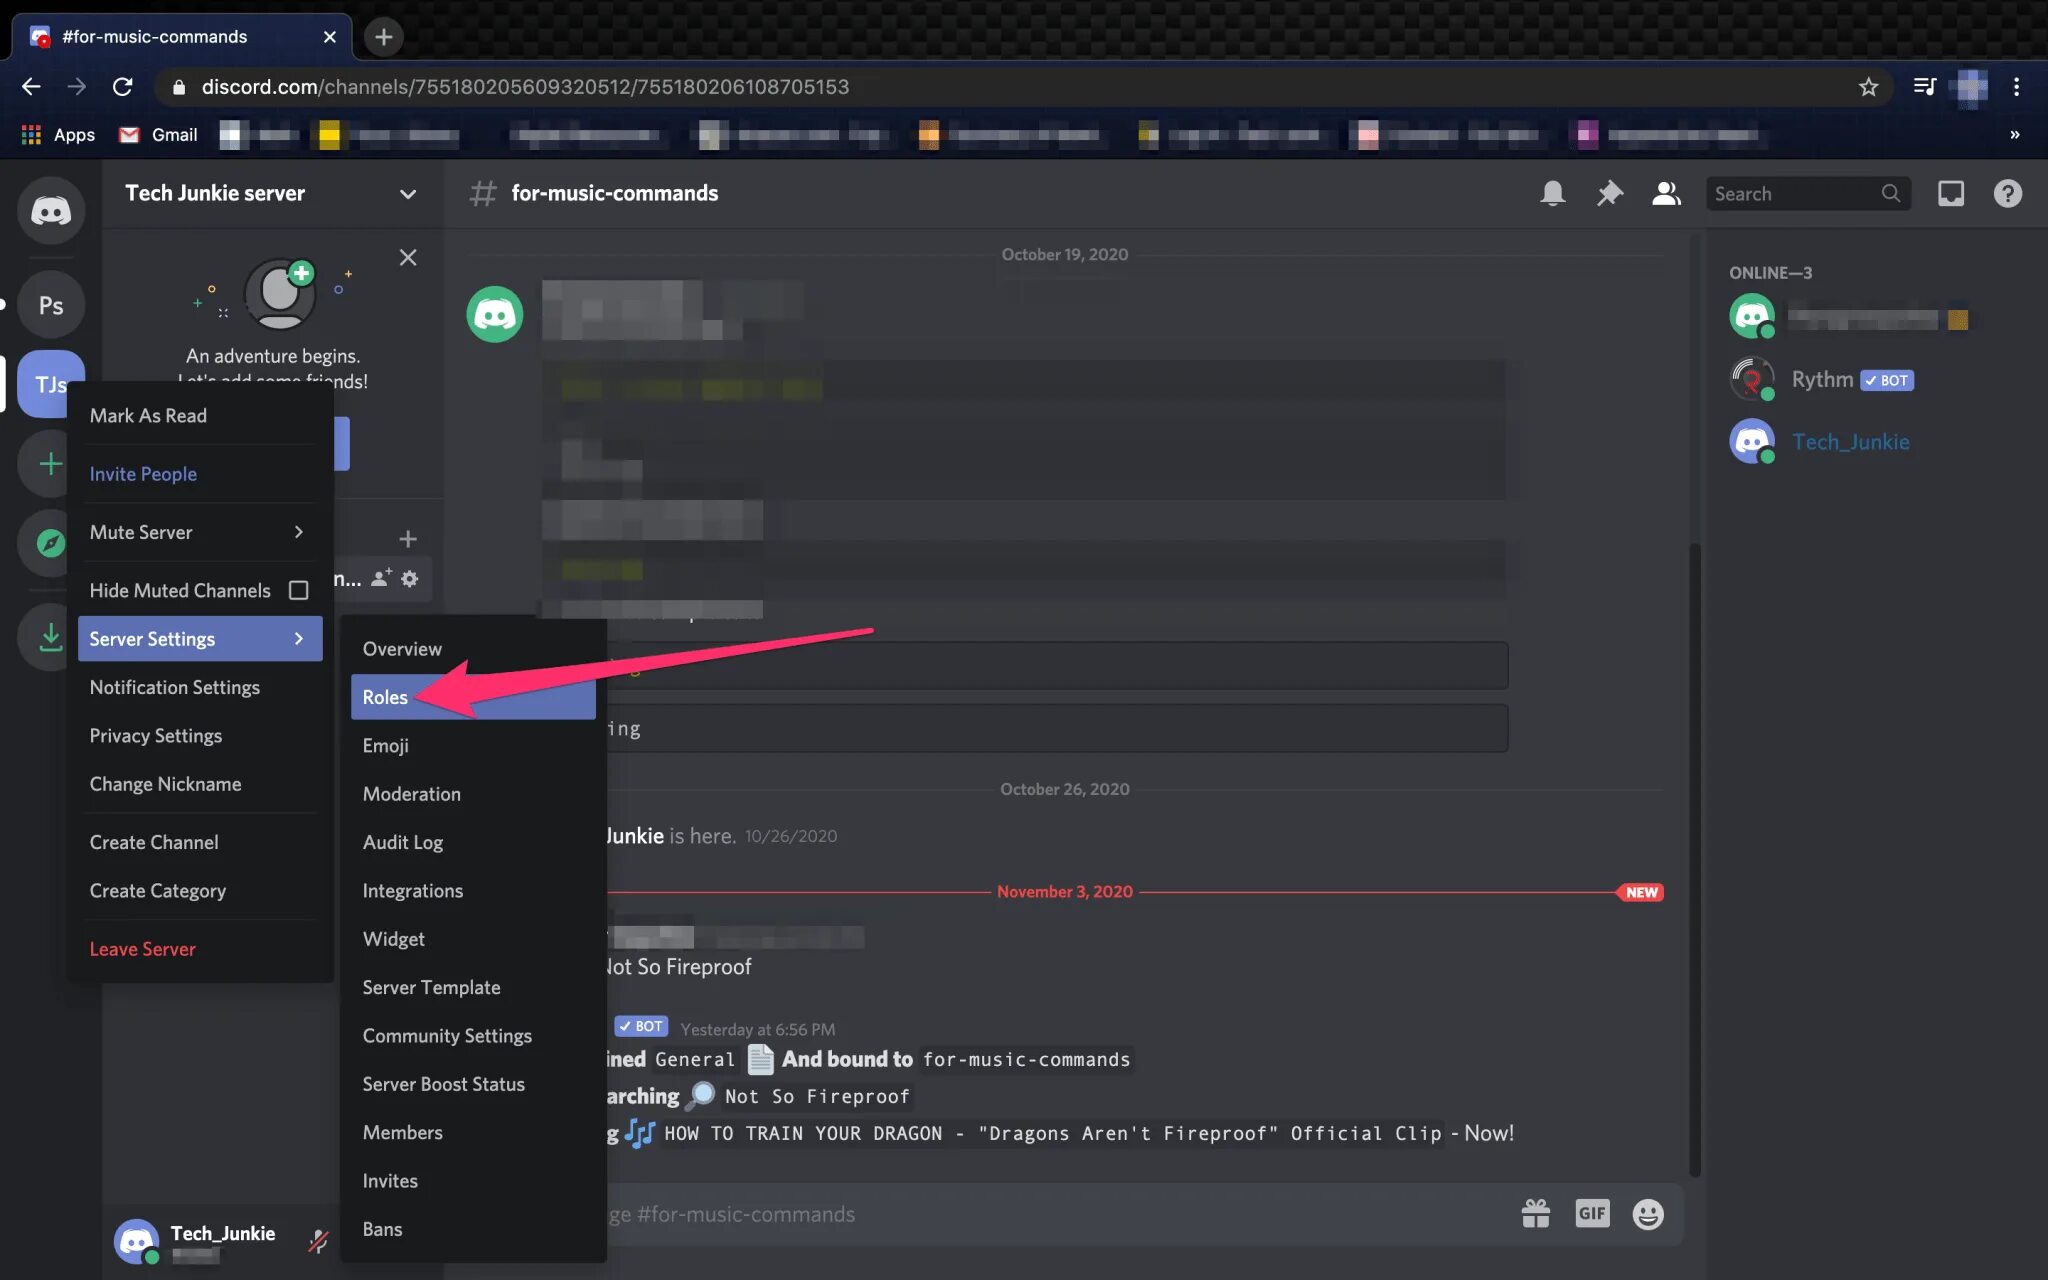Click create invite icon on channel

[381, 578]
